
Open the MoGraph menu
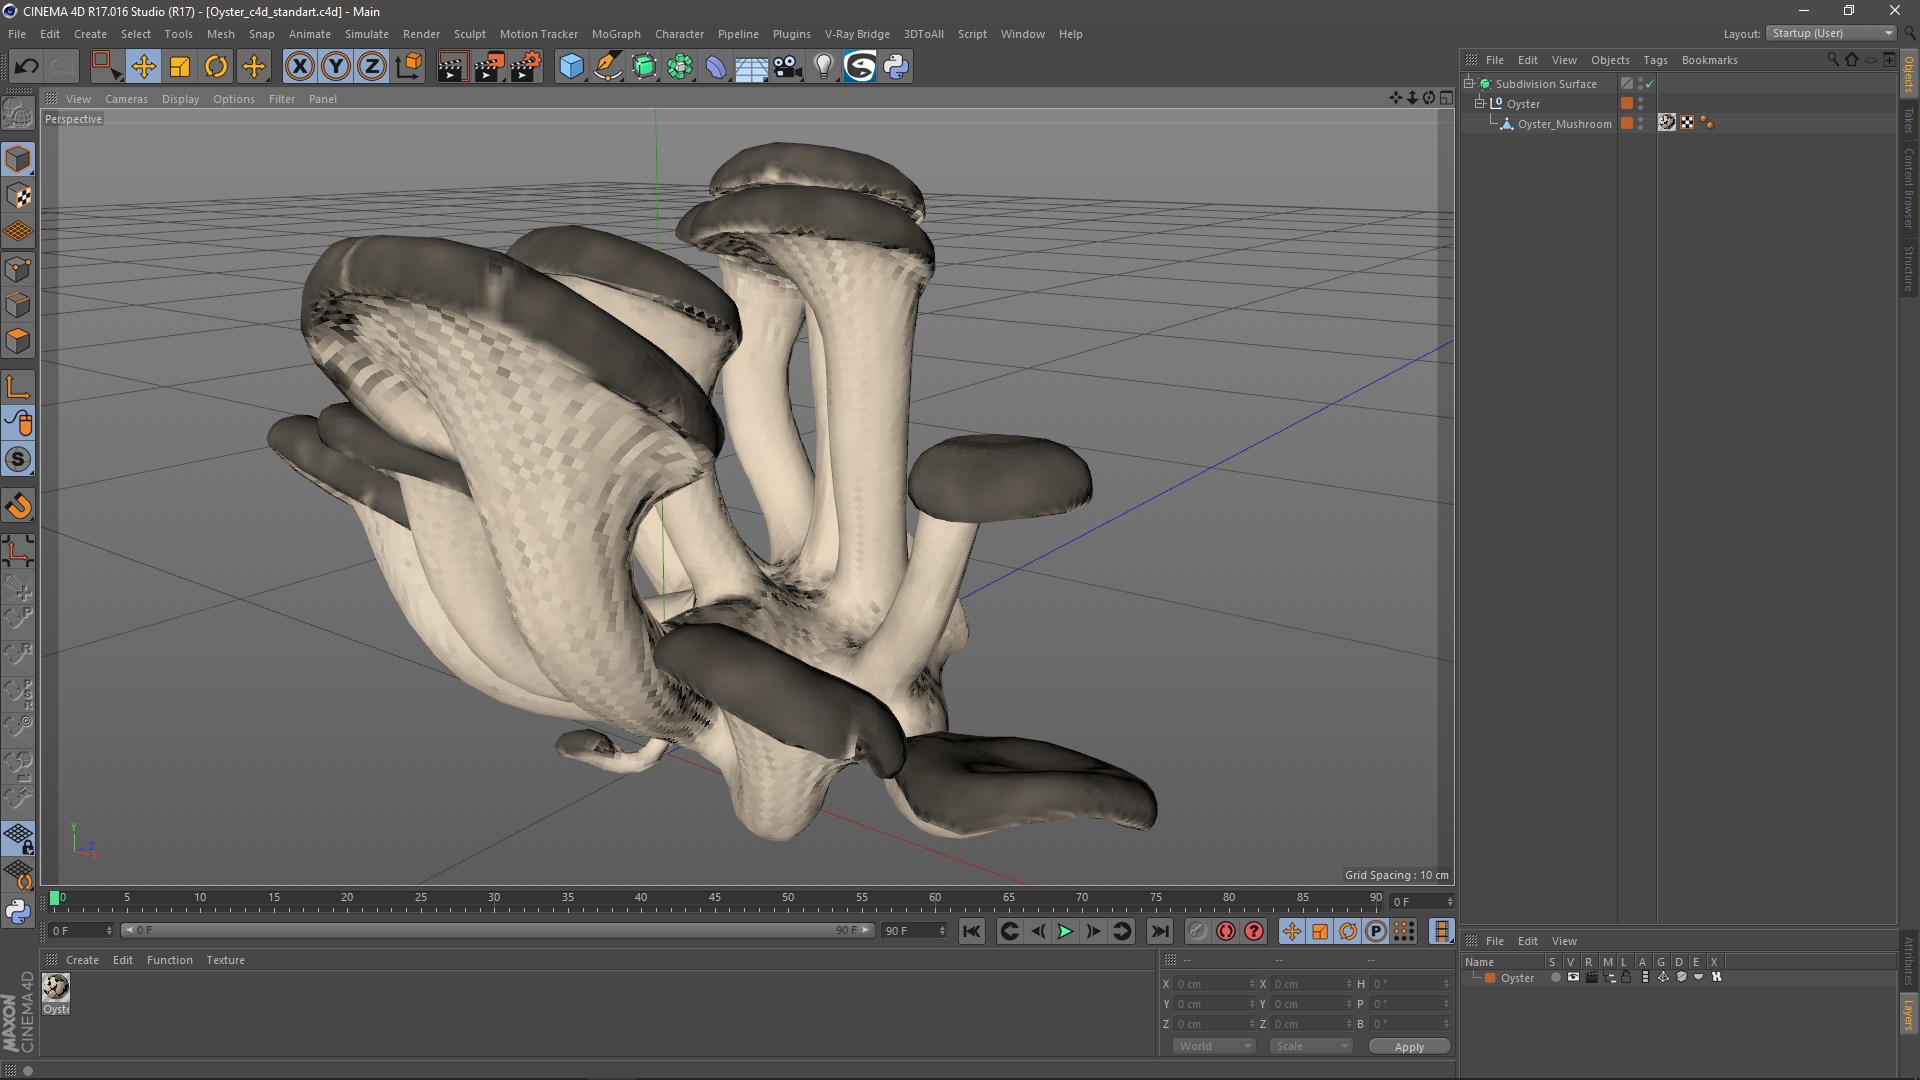[616, 34]
